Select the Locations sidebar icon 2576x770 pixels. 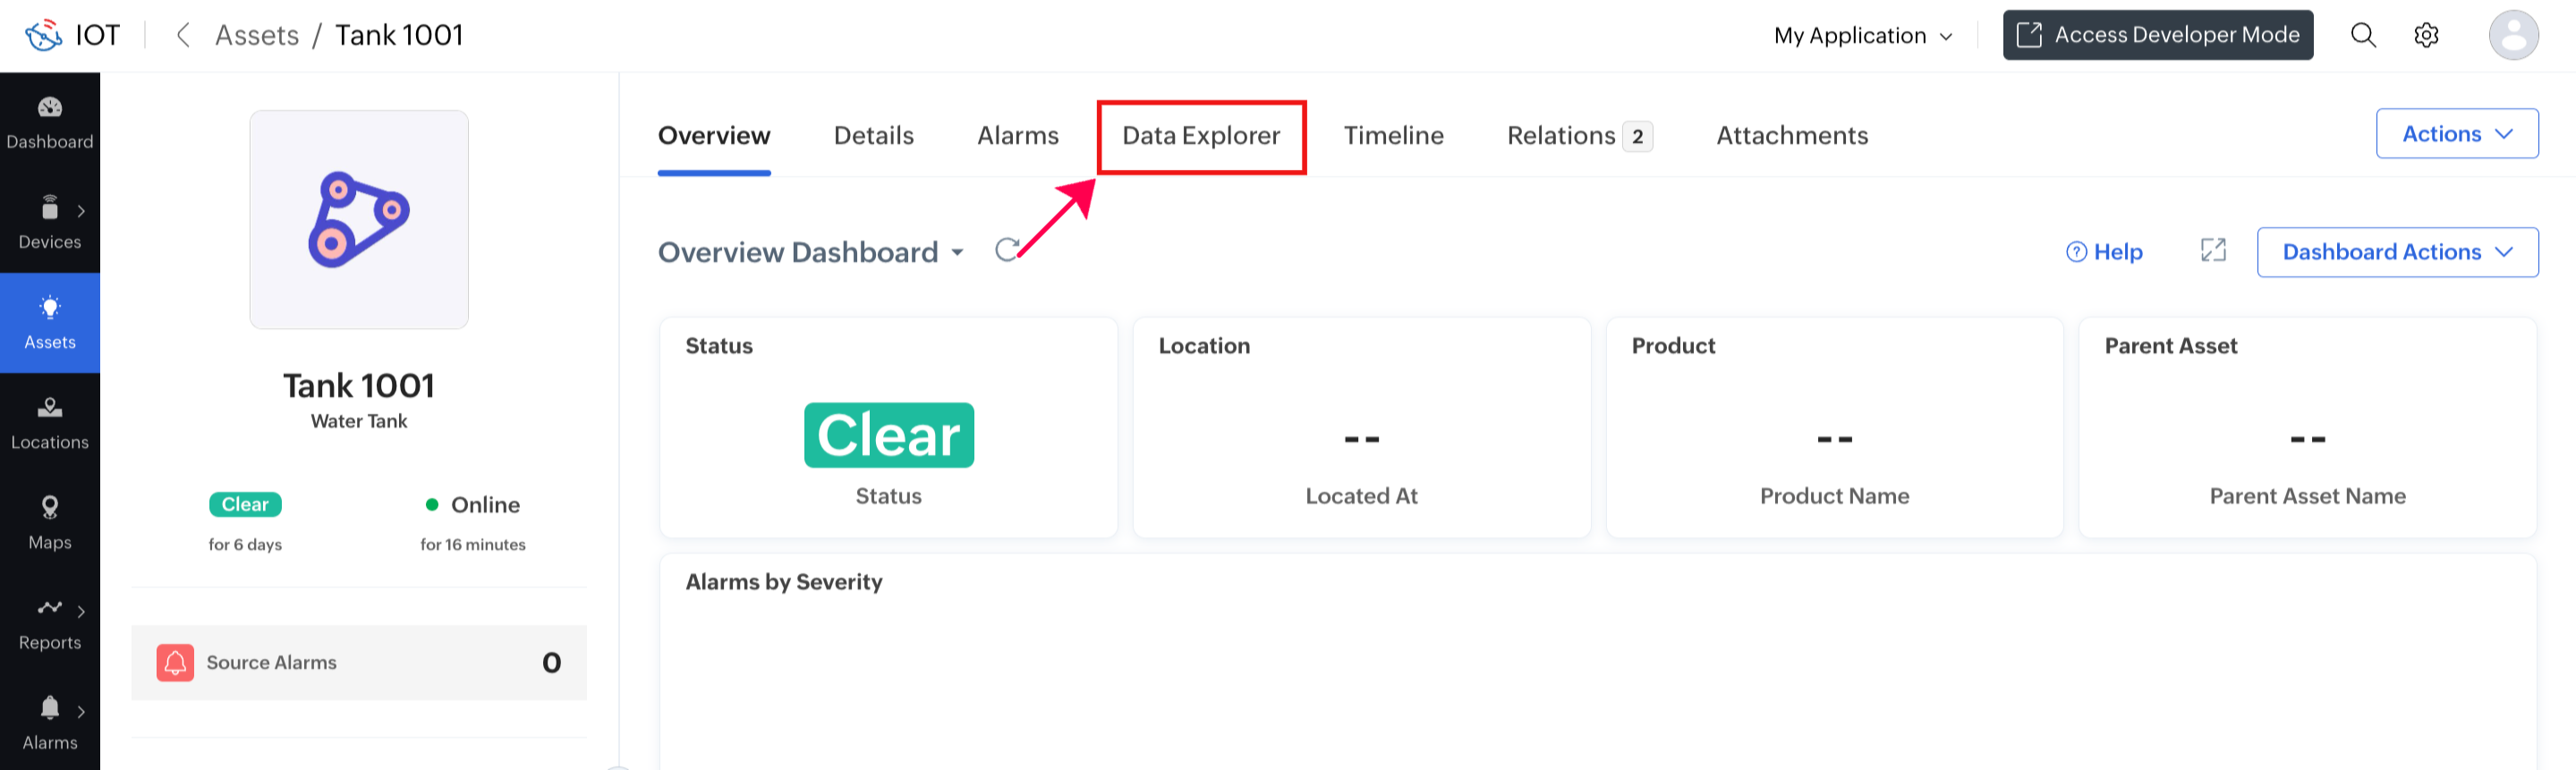coord(50,407)
